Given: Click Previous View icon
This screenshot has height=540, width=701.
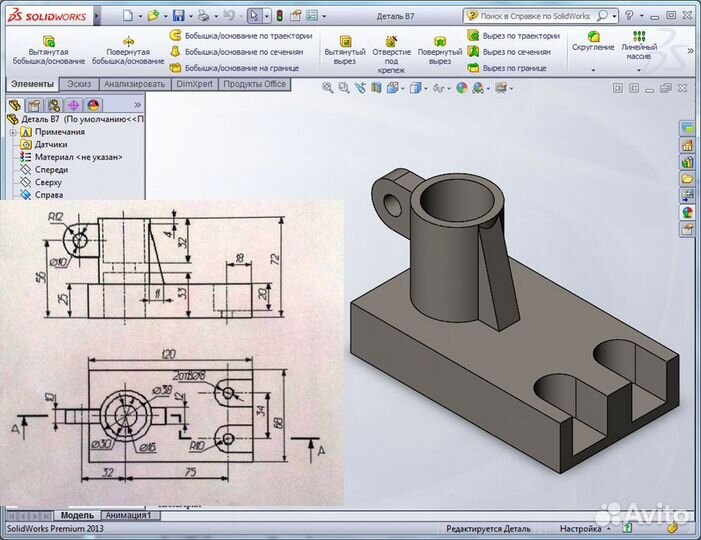Looking at the screenshot, I should click(x=360, y=88).
